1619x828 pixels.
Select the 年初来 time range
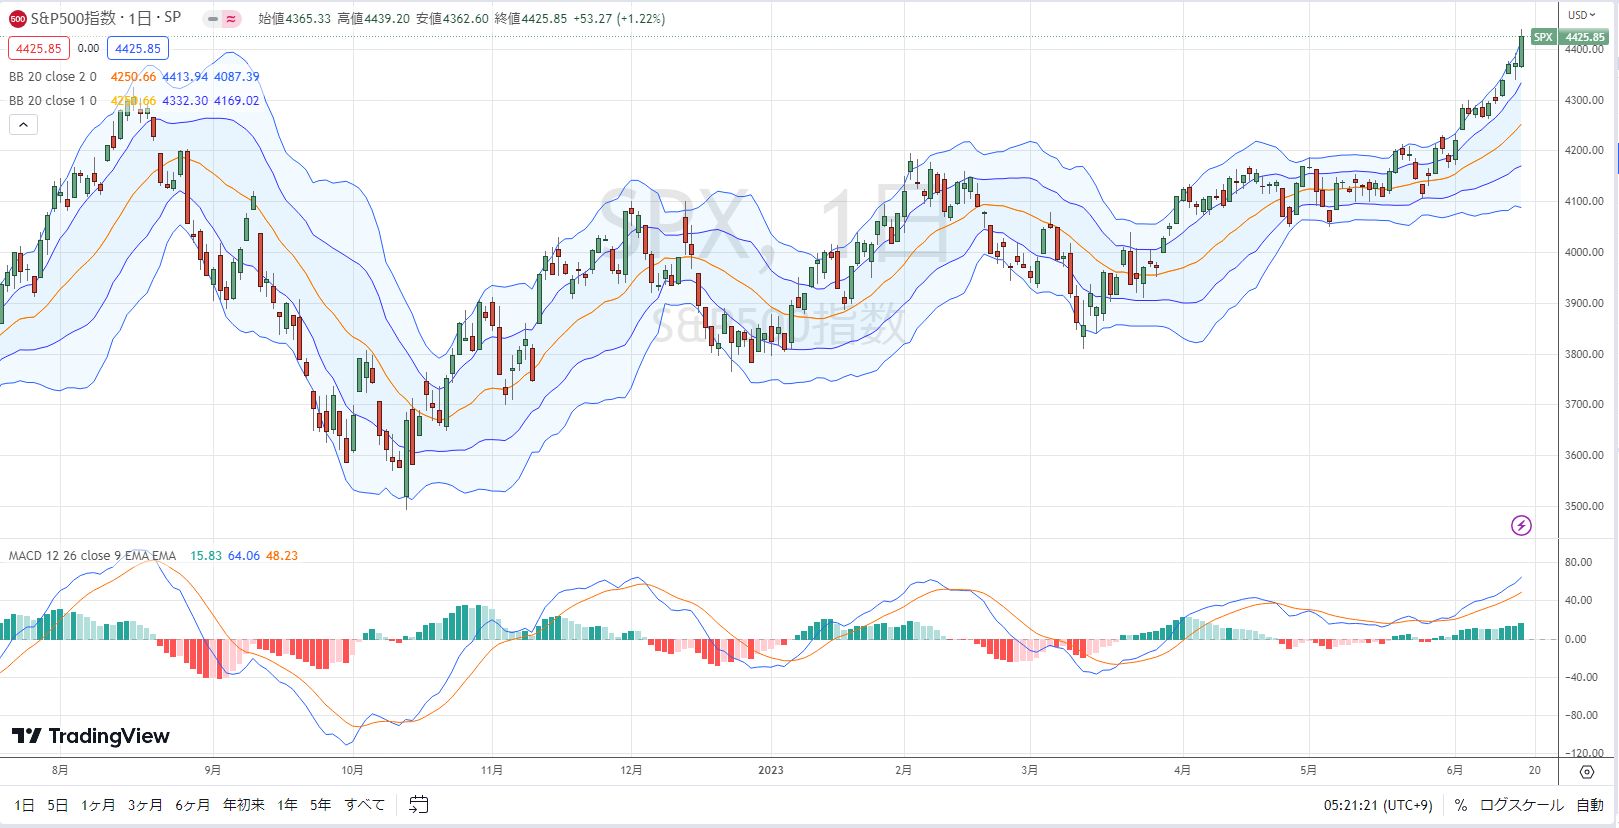click(x=244, y=805)
